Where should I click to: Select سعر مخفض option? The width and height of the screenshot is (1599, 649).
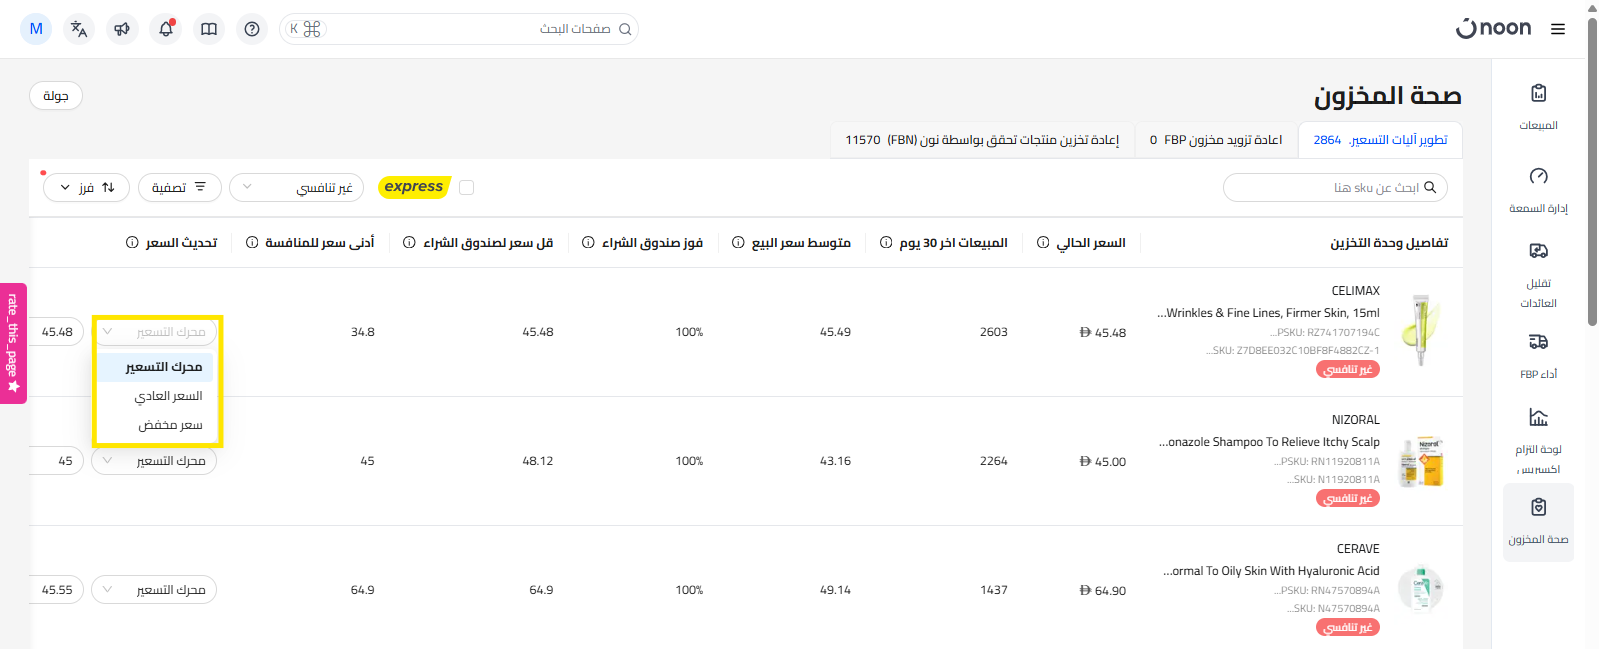click(x=156, y=425)
